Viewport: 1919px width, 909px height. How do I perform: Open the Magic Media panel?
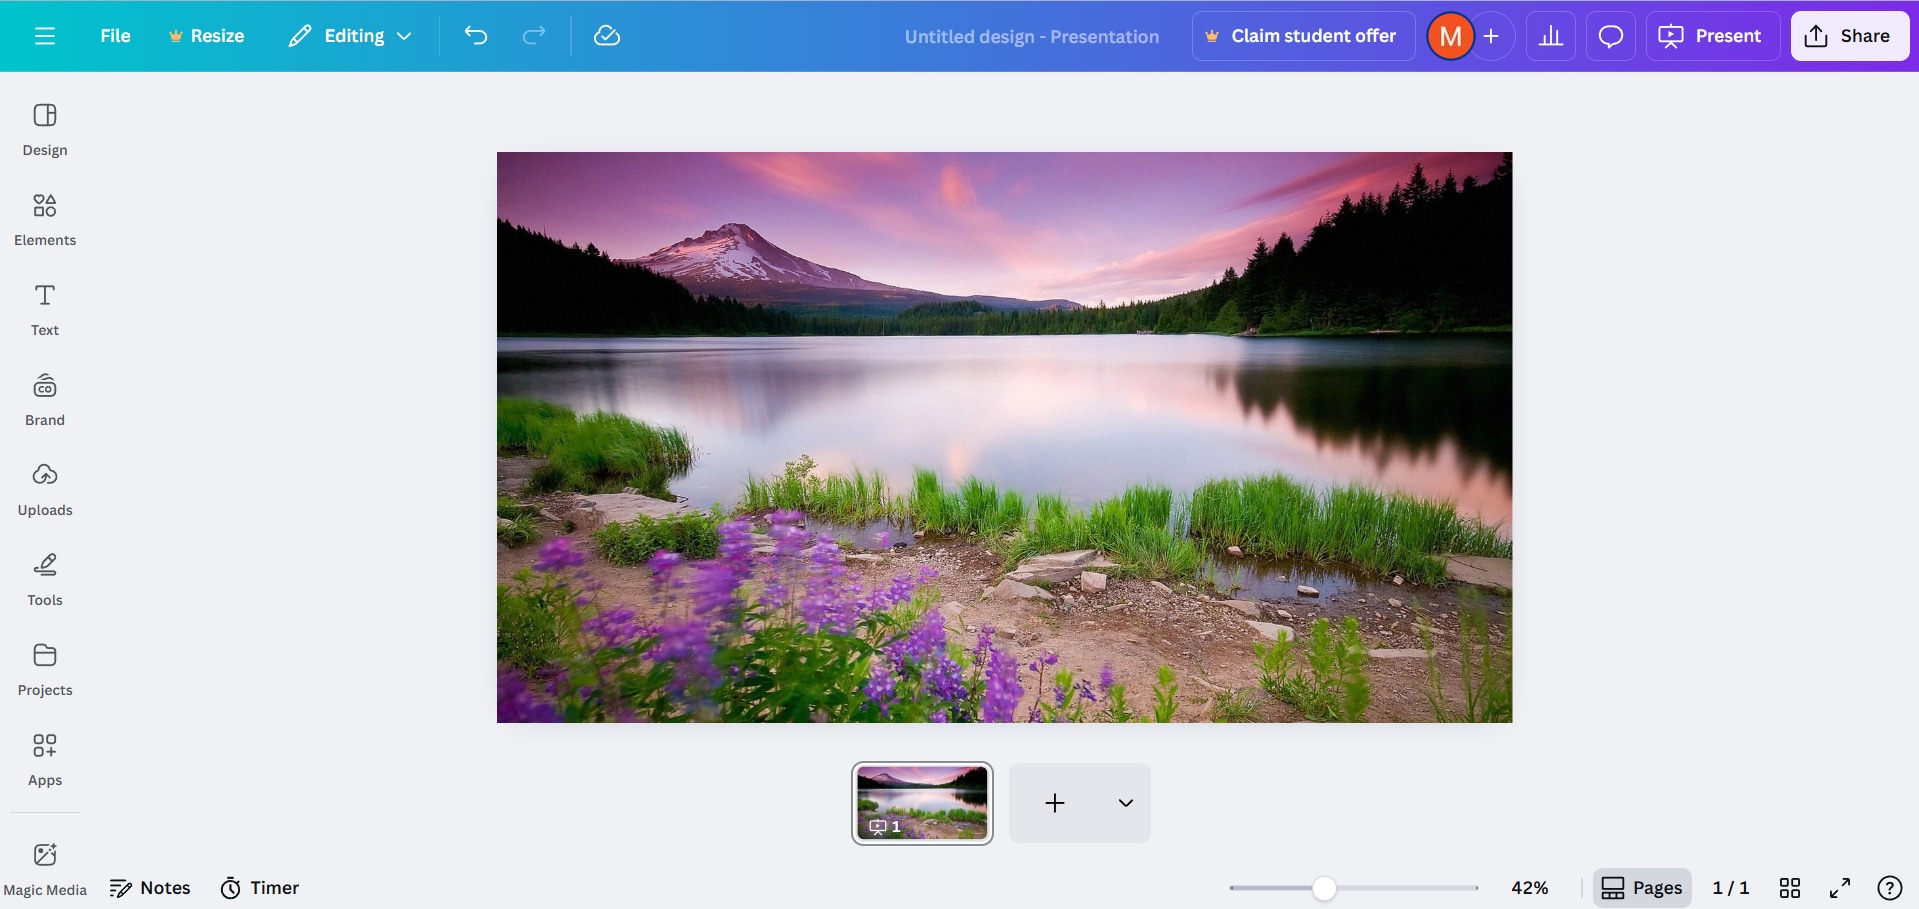click(x=45, y=869)
